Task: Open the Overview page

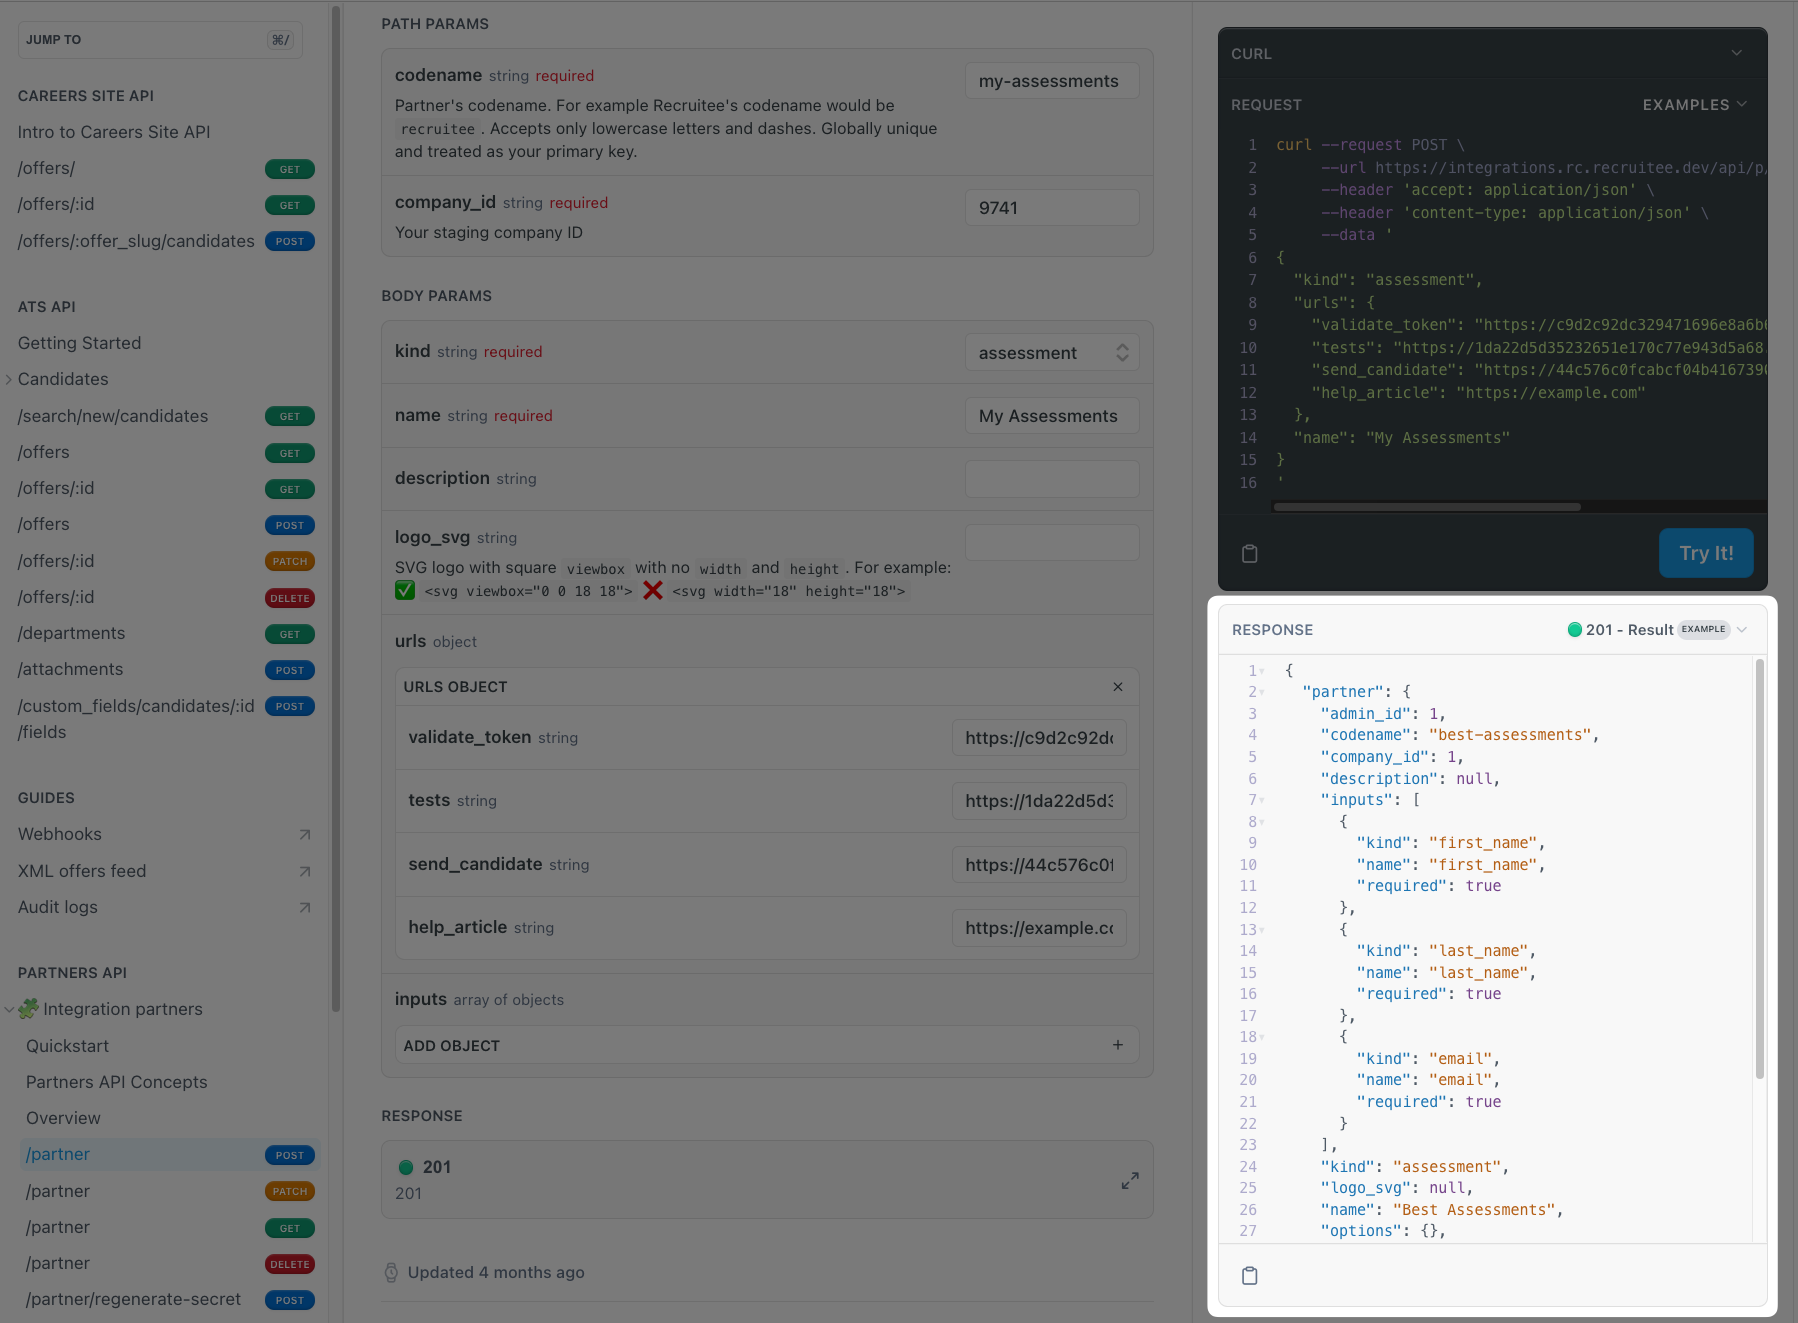Action: coord(64,1118)
